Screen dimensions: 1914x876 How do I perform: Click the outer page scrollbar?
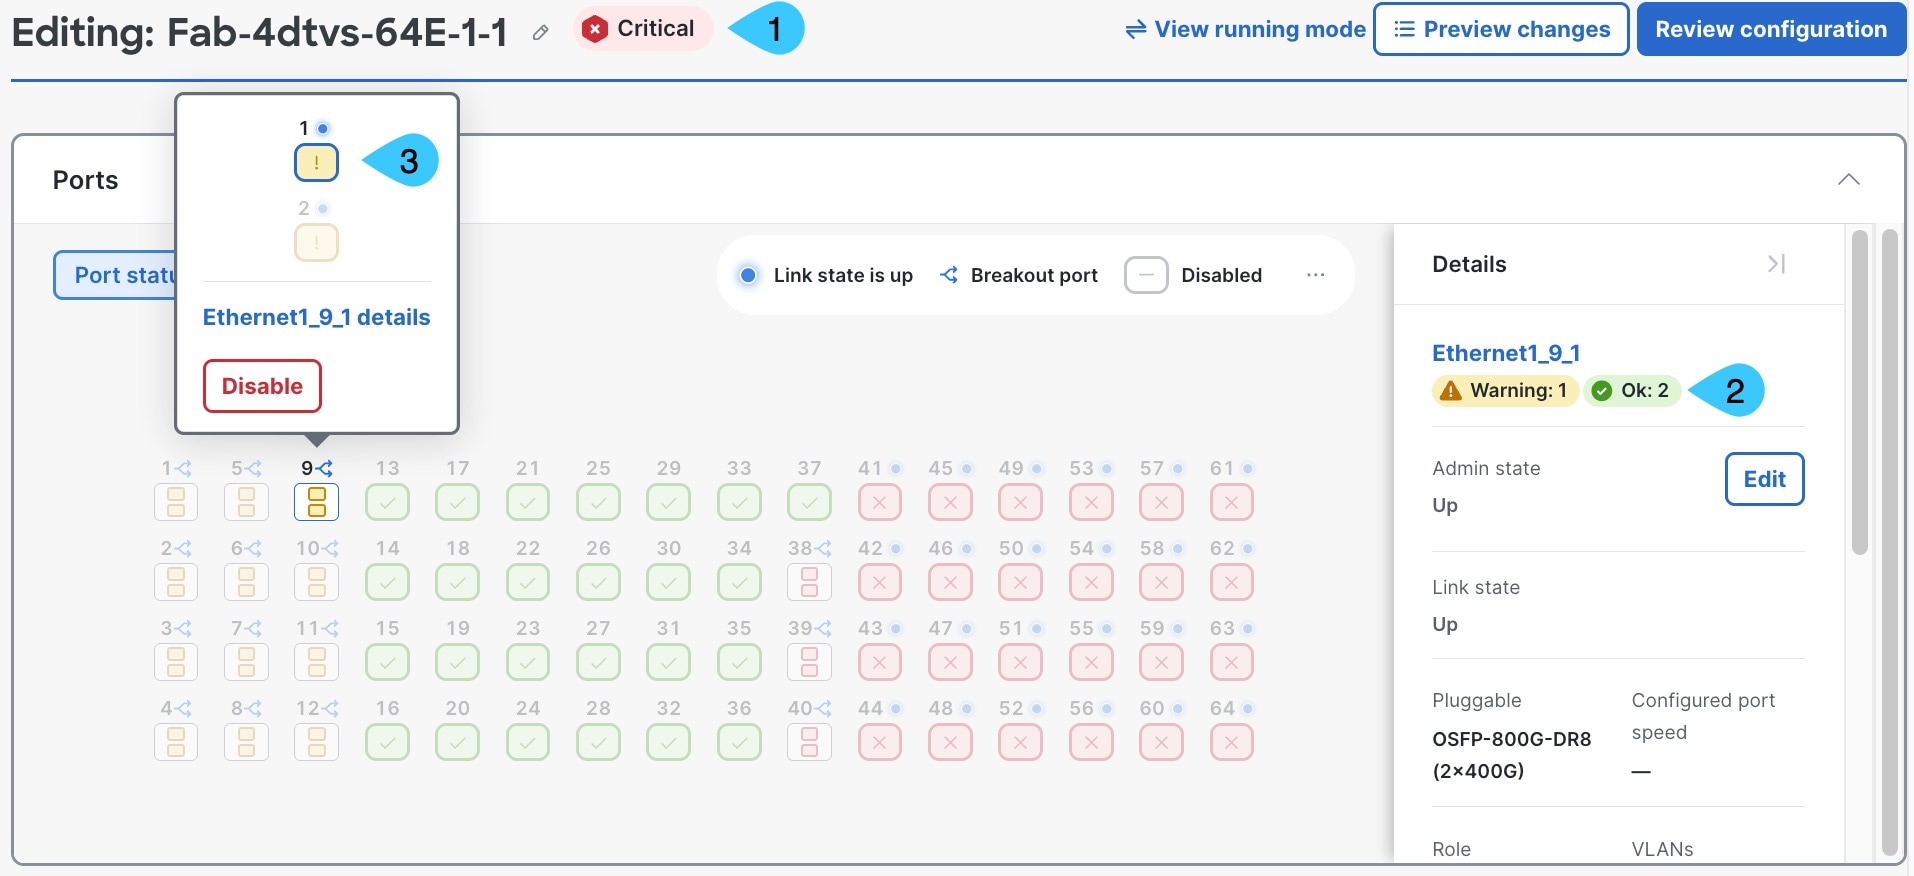(x=1889, y=543)
